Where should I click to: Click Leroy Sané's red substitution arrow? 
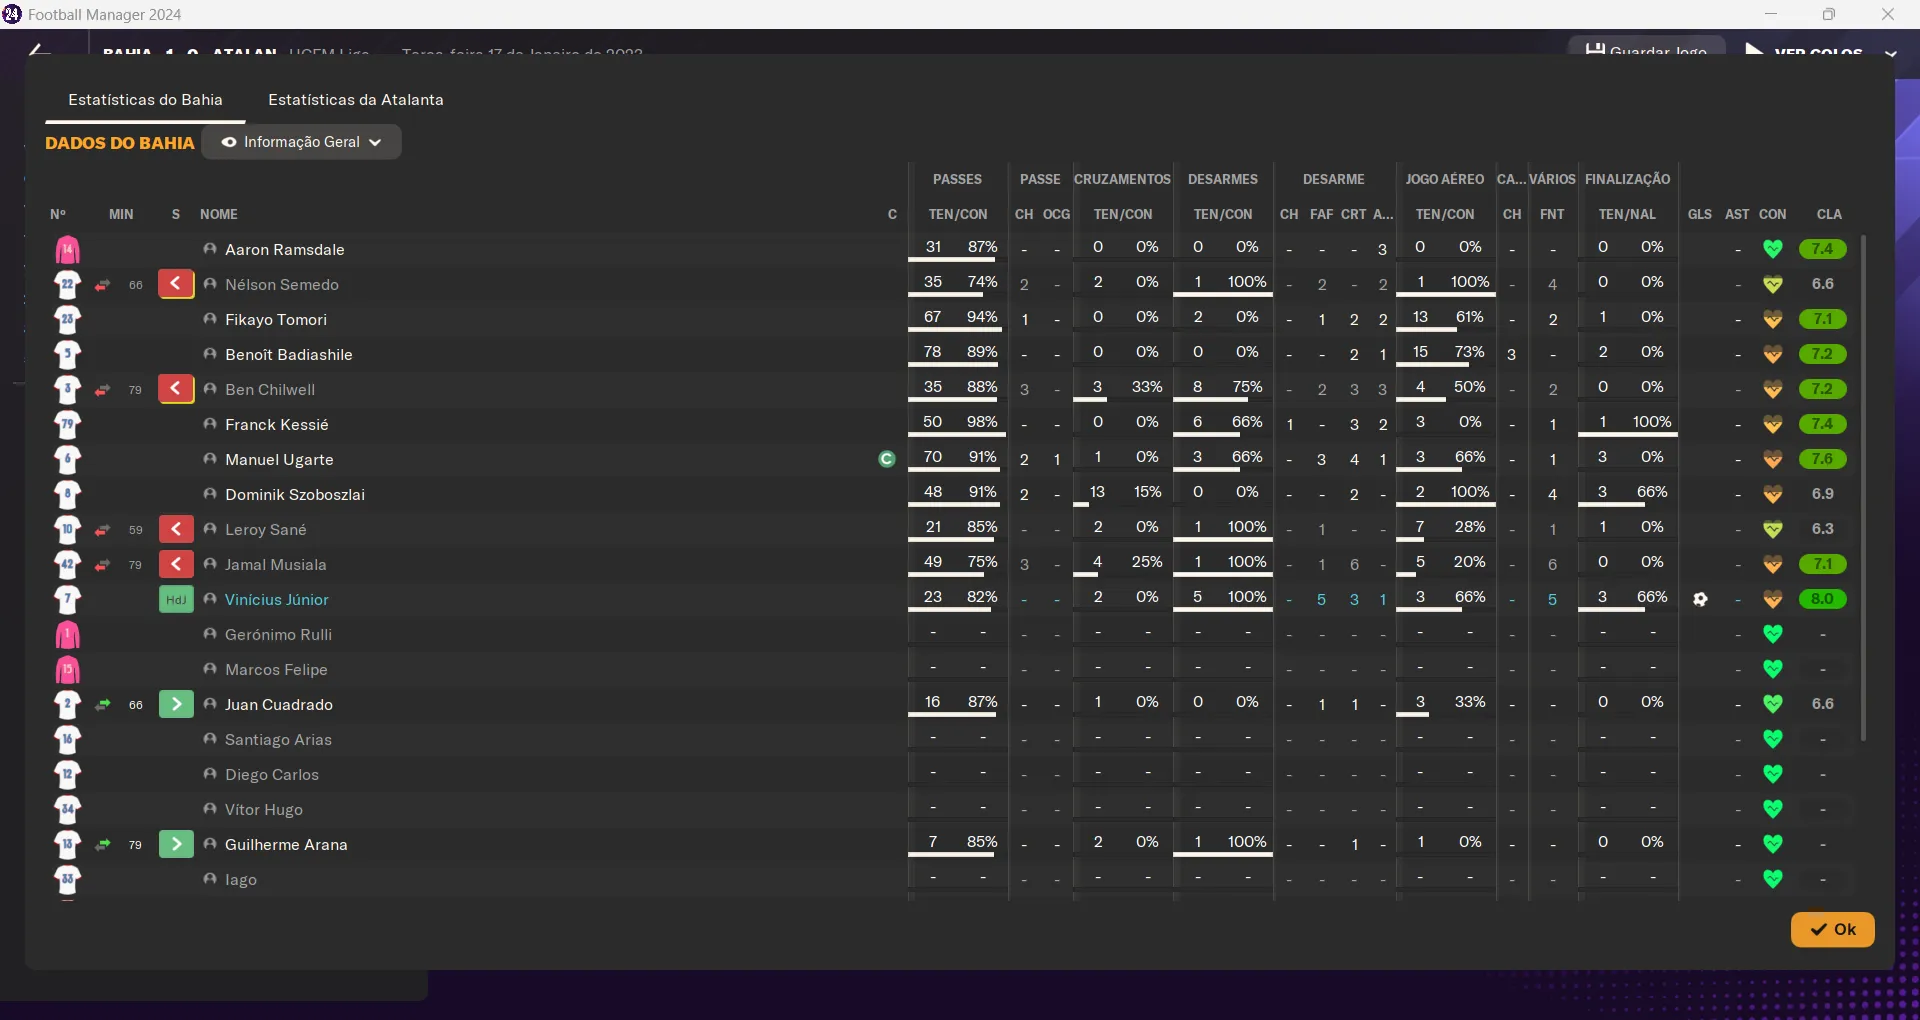coord(176,529)
